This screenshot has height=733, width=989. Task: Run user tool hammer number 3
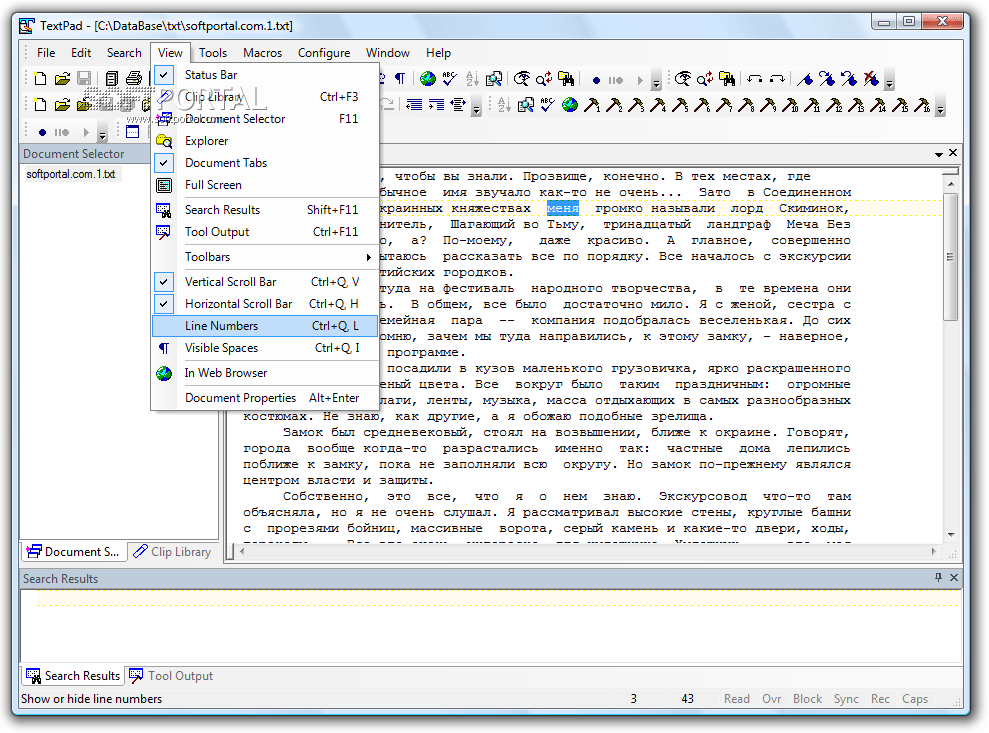click(636, 105)
